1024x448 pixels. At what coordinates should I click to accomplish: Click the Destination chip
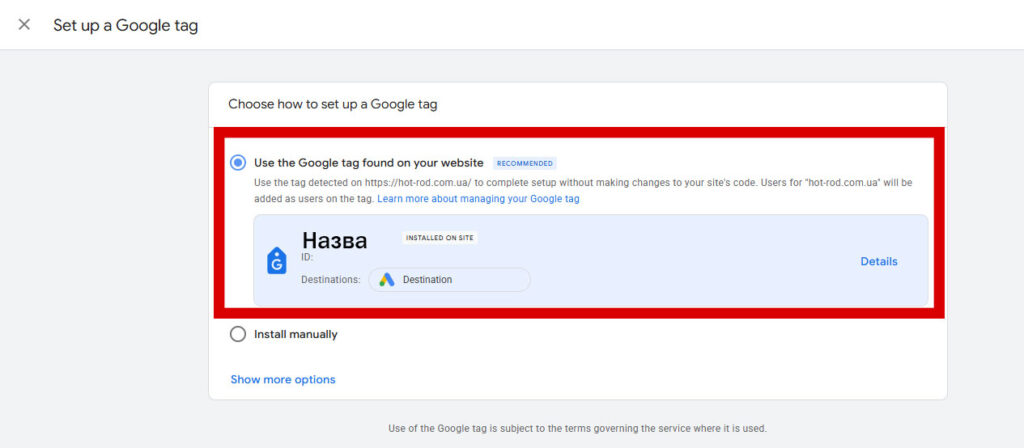pos(449,280)
